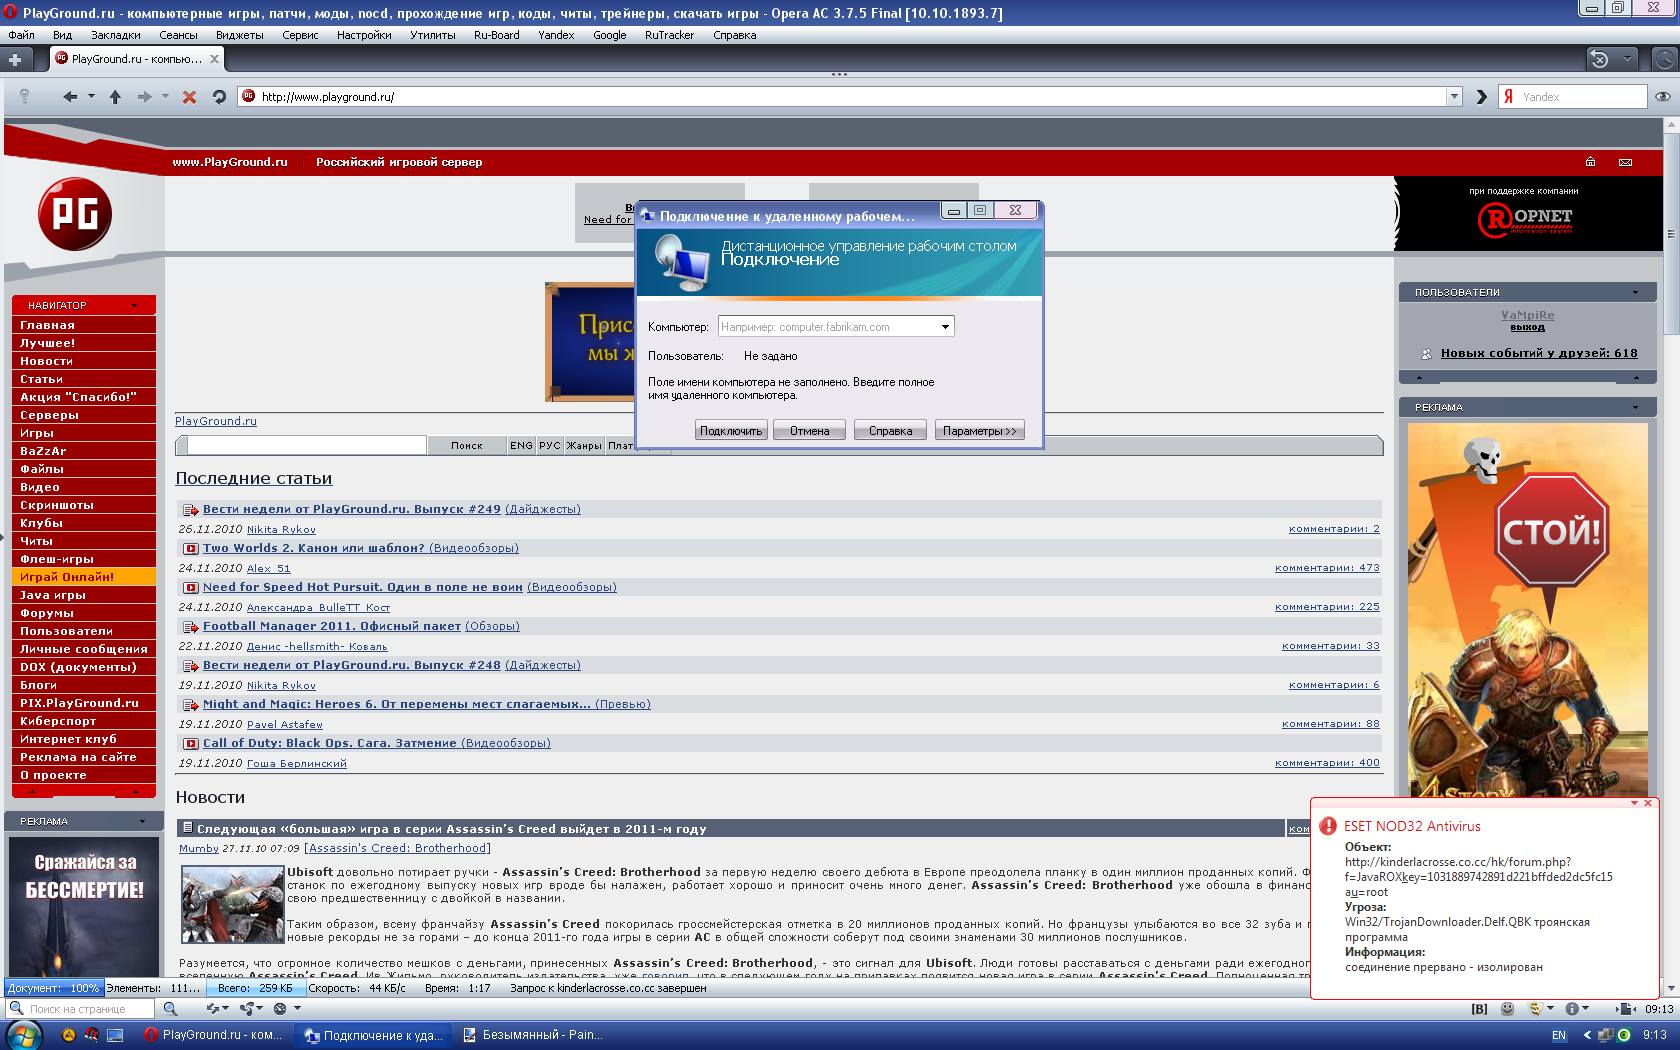This screenshot has height=1050, width=1680.
Task: Click the site search text box
Action: click(307, 445)
